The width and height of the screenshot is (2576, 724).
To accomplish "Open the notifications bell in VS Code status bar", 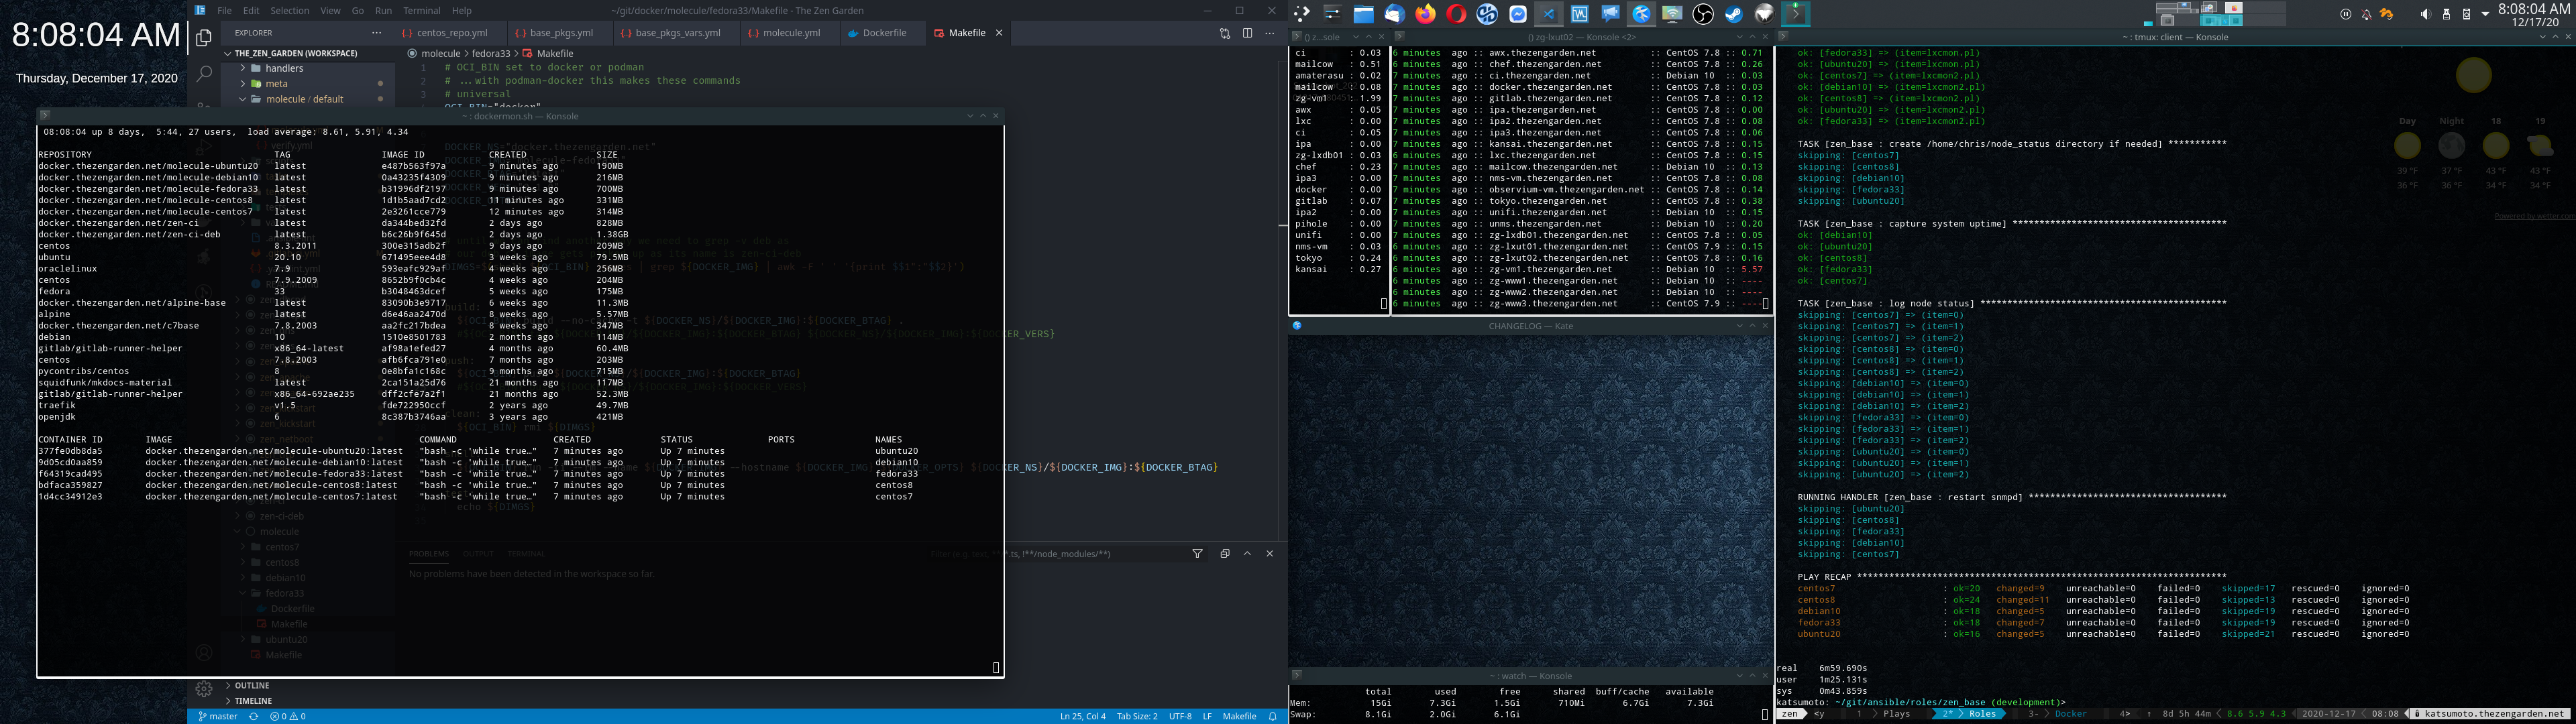I will pos(1273,716).
